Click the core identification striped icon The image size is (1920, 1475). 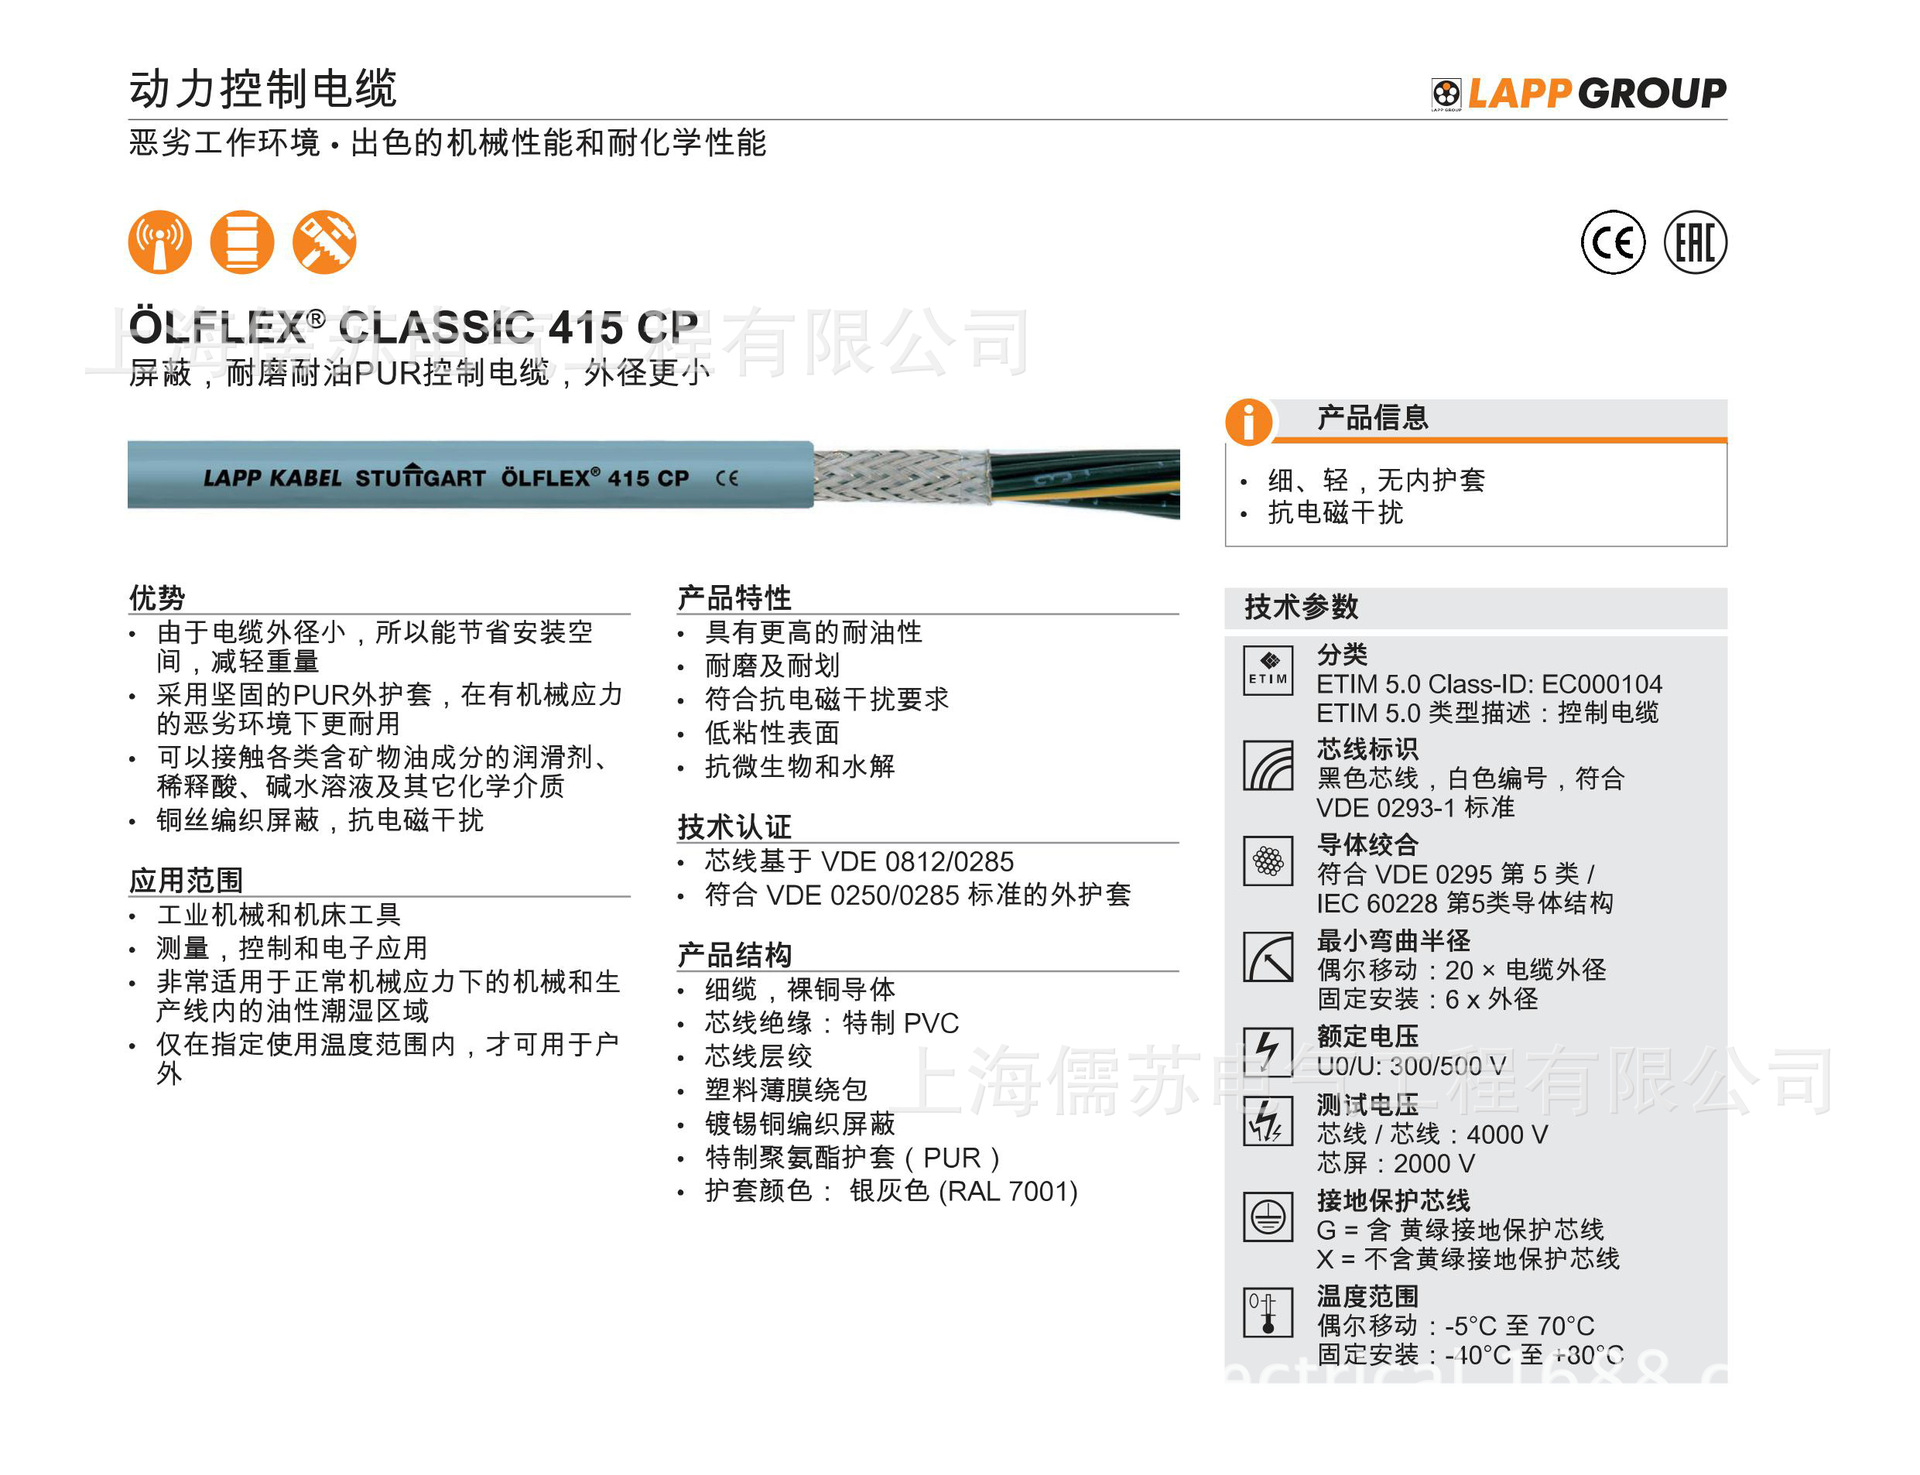click(1268, 766)
